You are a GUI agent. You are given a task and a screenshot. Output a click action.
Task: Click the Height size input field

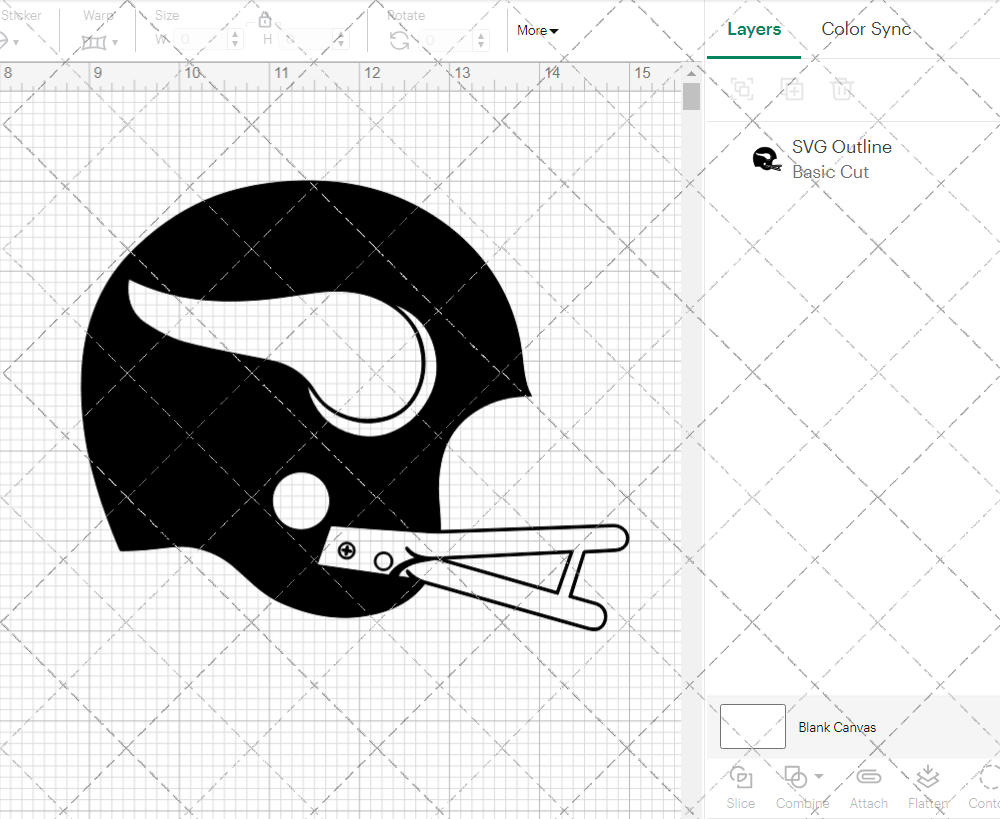click(307, 40)
